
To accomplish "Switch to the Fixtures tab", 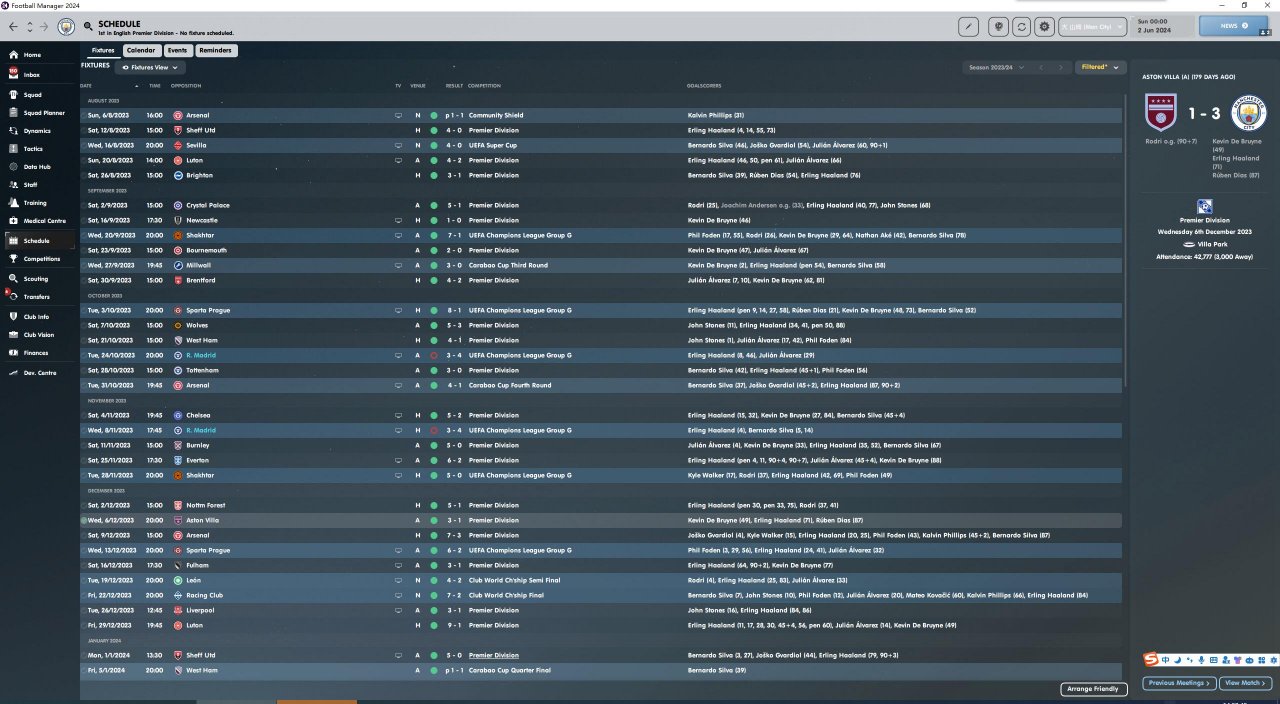I will pos(103,50).
